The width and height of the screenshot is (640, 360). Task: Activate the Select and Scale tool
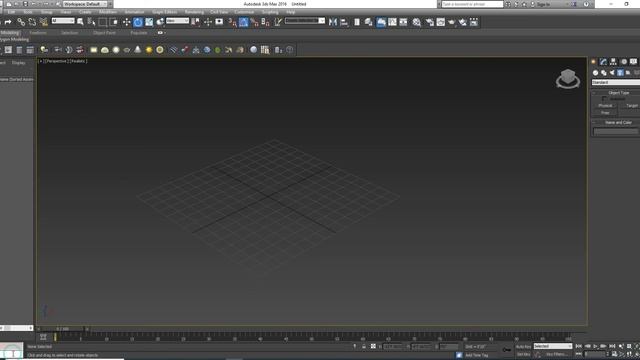(149, 22)
